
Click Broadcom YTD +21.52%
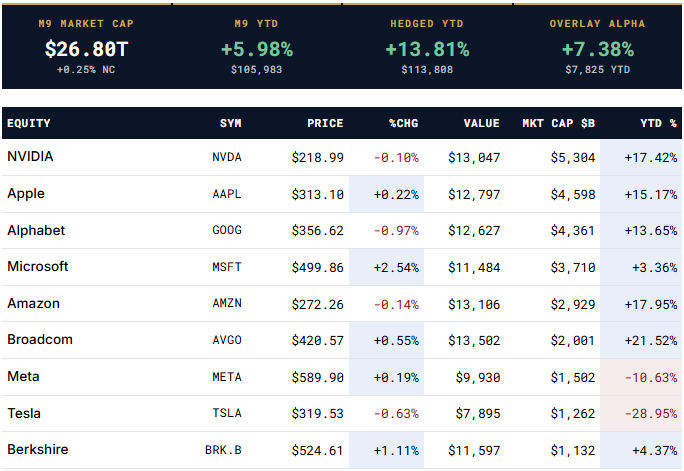(x=651, y=341)
